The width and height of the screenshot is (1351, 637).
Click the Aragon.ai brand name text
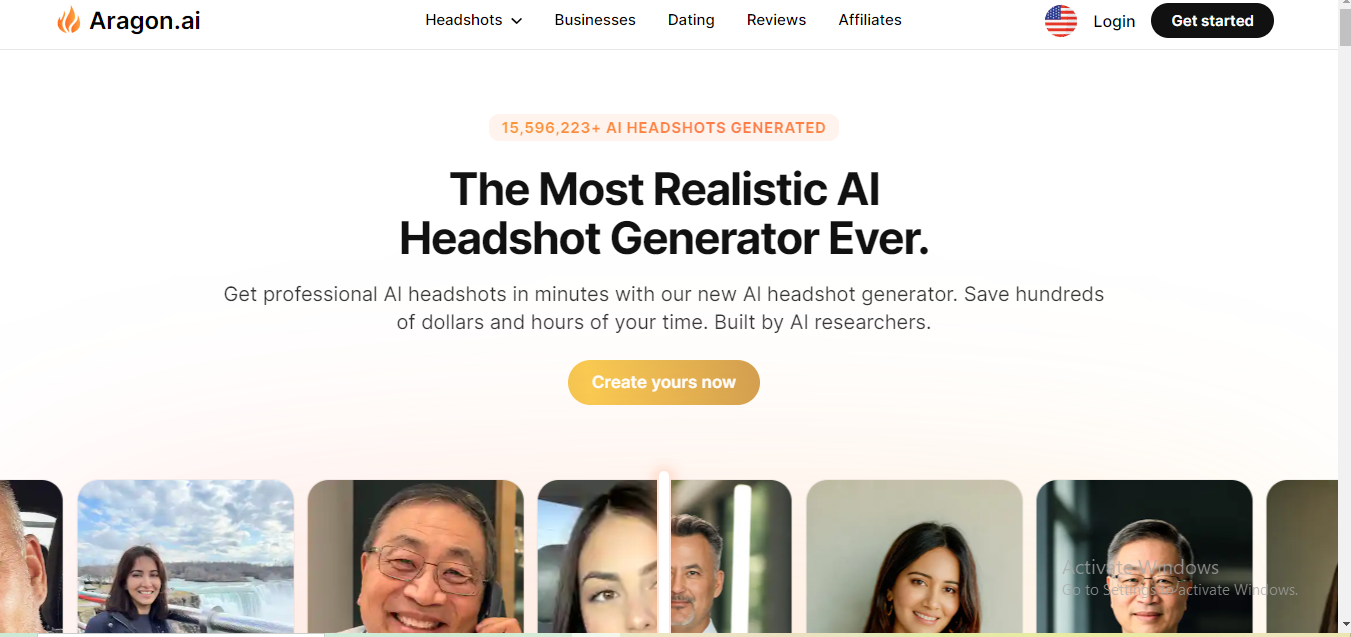click(x=145, y=20)
